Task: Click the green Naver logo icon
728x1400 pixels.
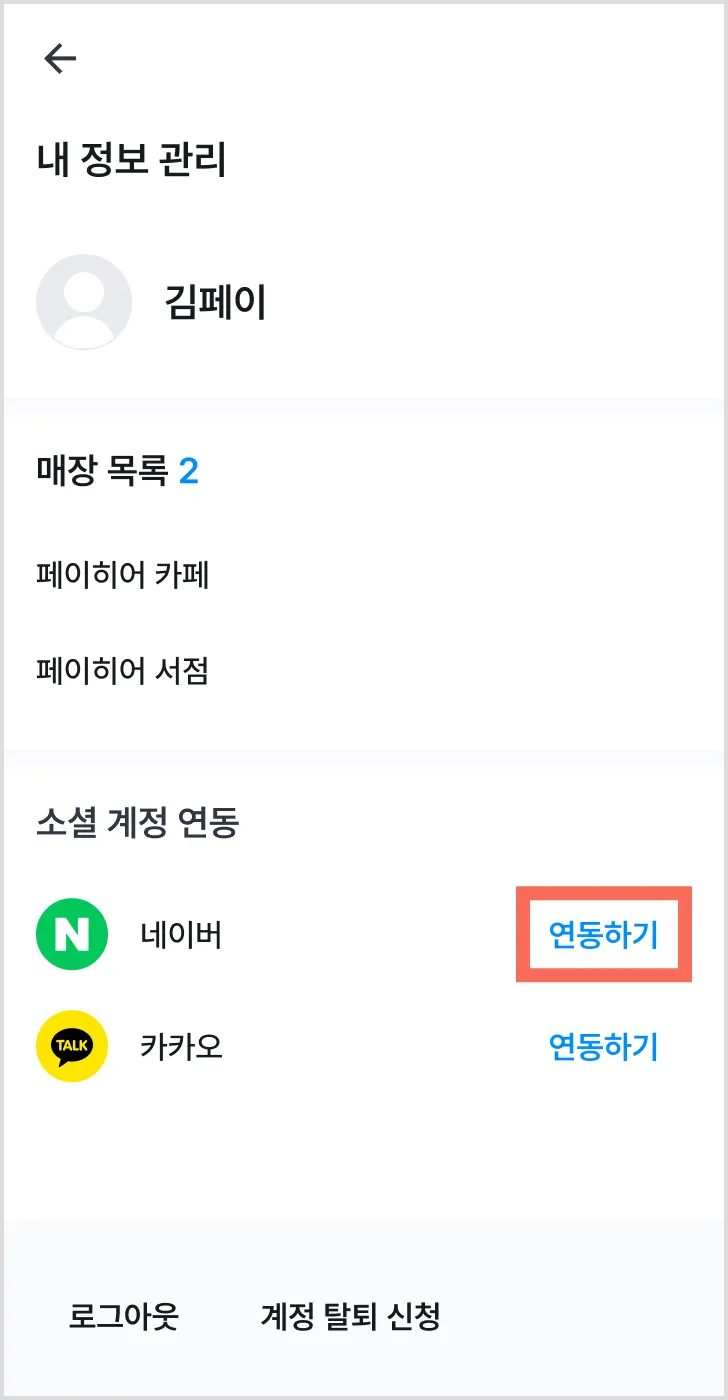Action: click(x=71, y=935)
